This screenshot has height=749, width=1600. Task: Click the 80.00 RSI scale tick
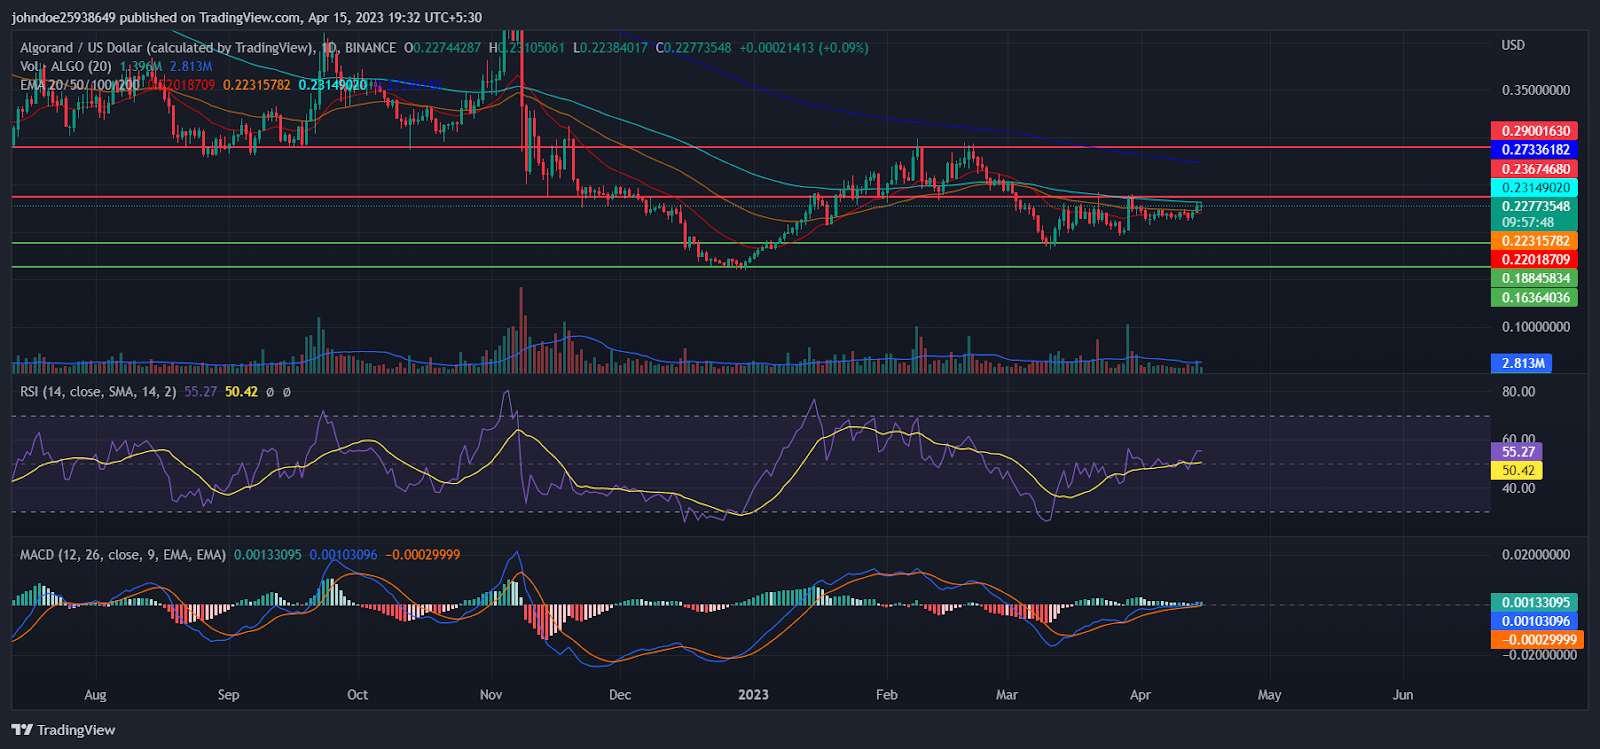(1518, 392)
